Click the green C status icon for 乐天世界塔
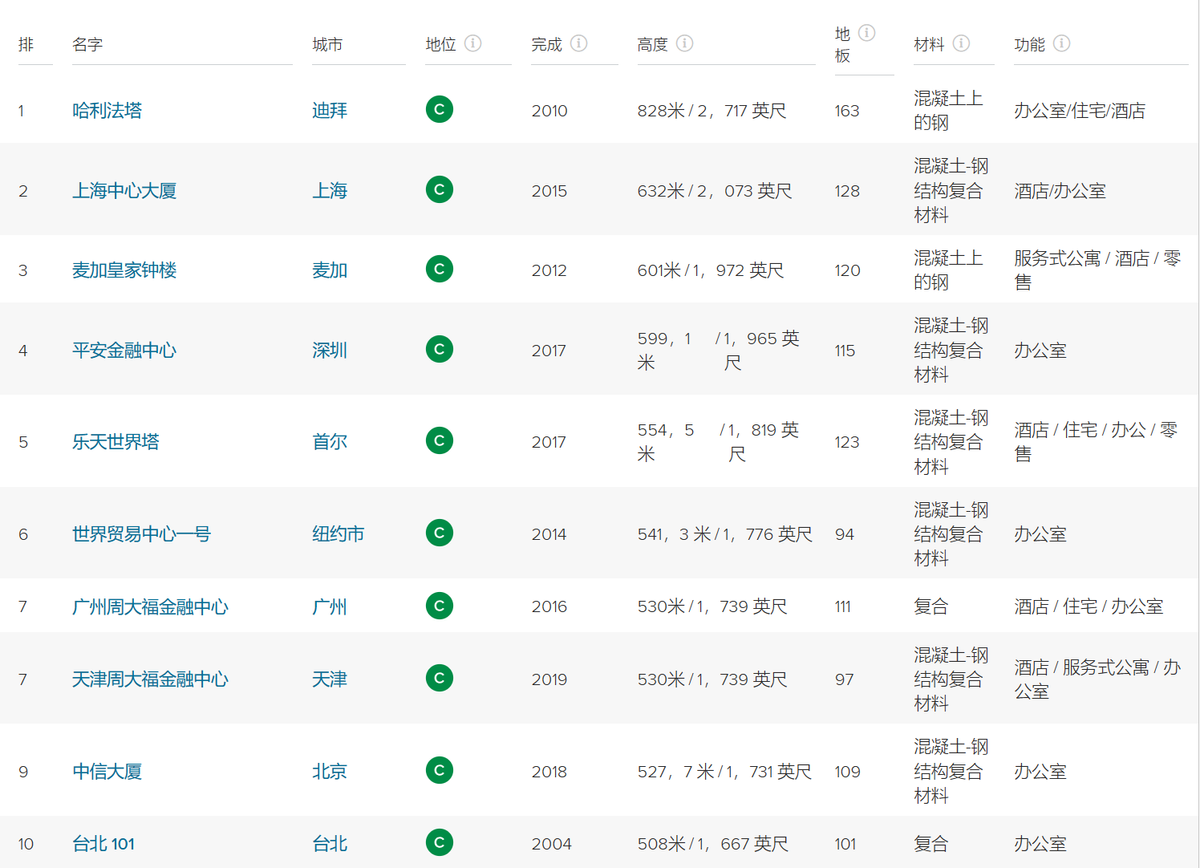The height and width of the screenshot is (868, 1200). point(439,441)
